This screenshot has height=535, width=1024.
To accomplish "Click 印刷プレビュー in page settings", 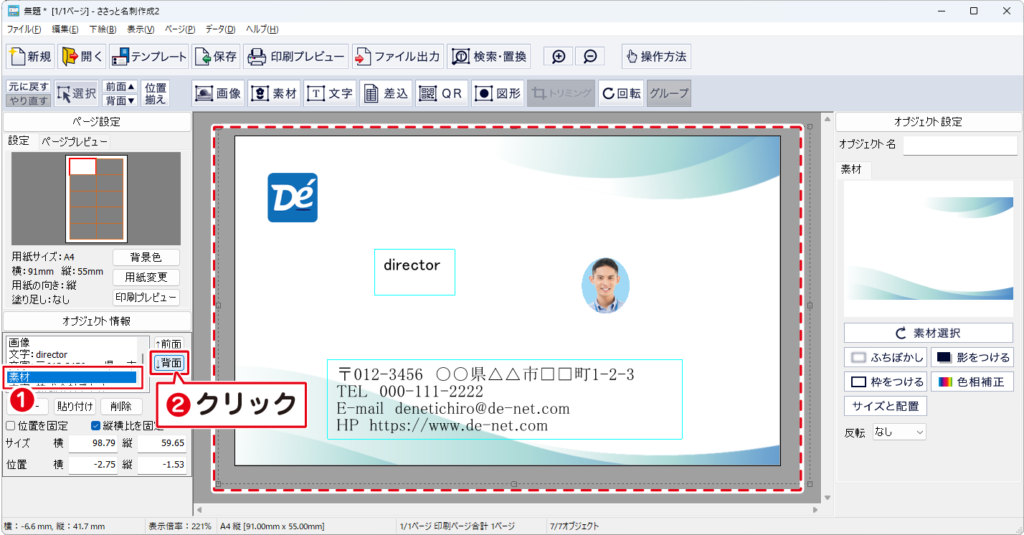I will pyautogui.click(x=146, y=297).
